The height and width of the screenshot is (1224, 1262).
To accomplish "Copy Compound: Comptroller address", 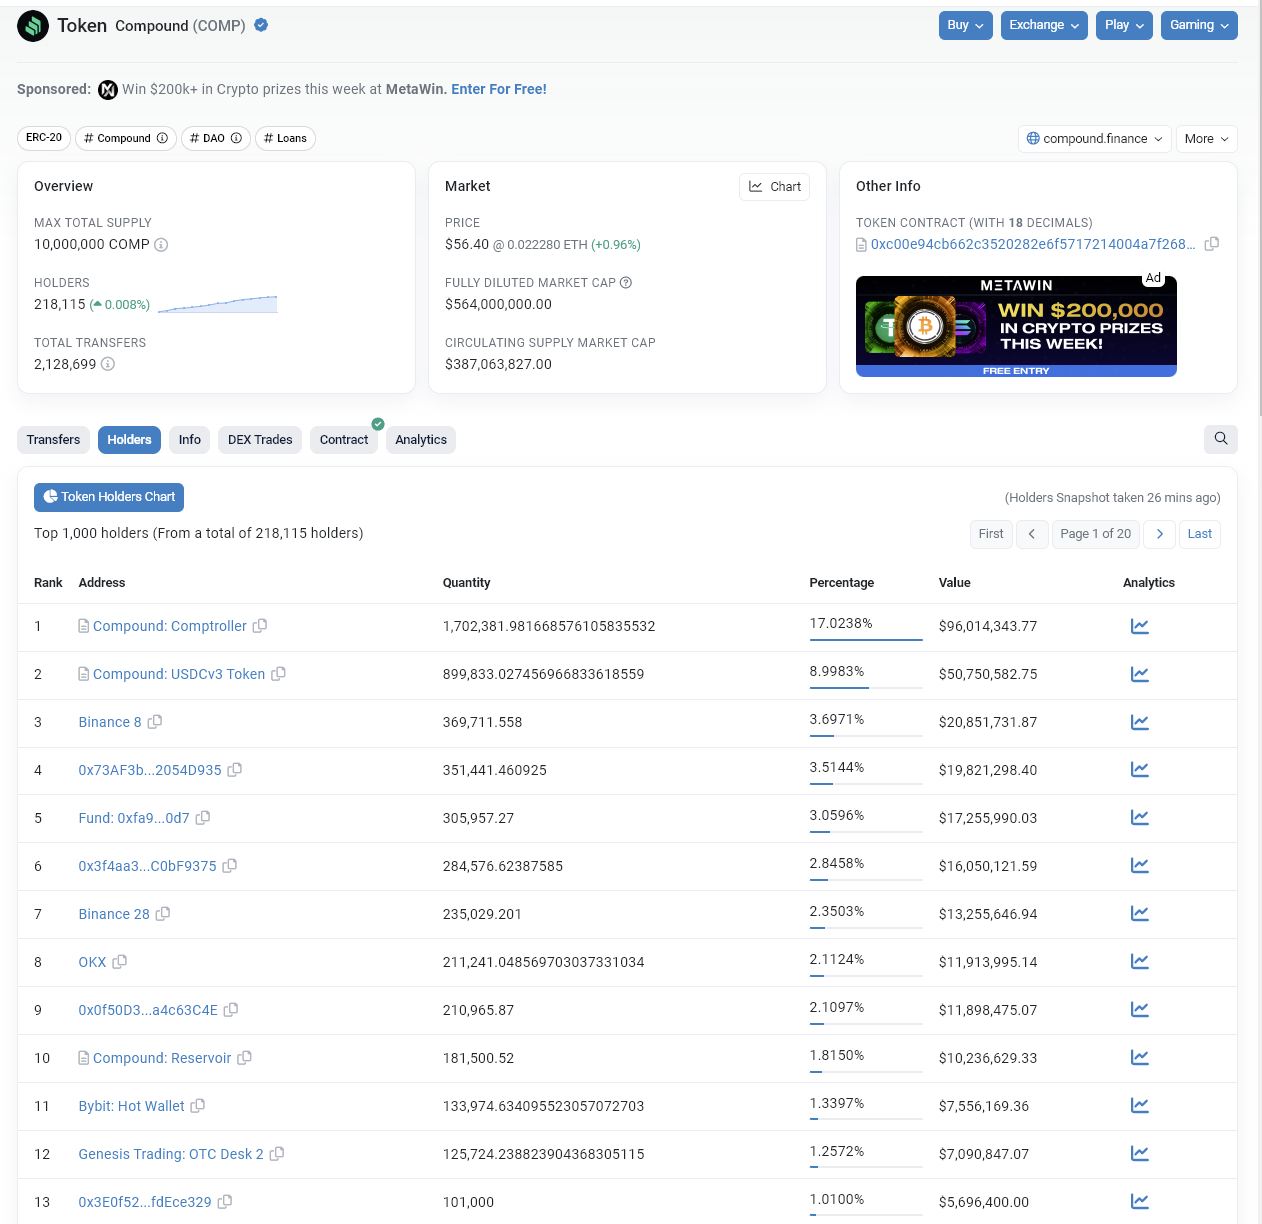I will point(260,626).
